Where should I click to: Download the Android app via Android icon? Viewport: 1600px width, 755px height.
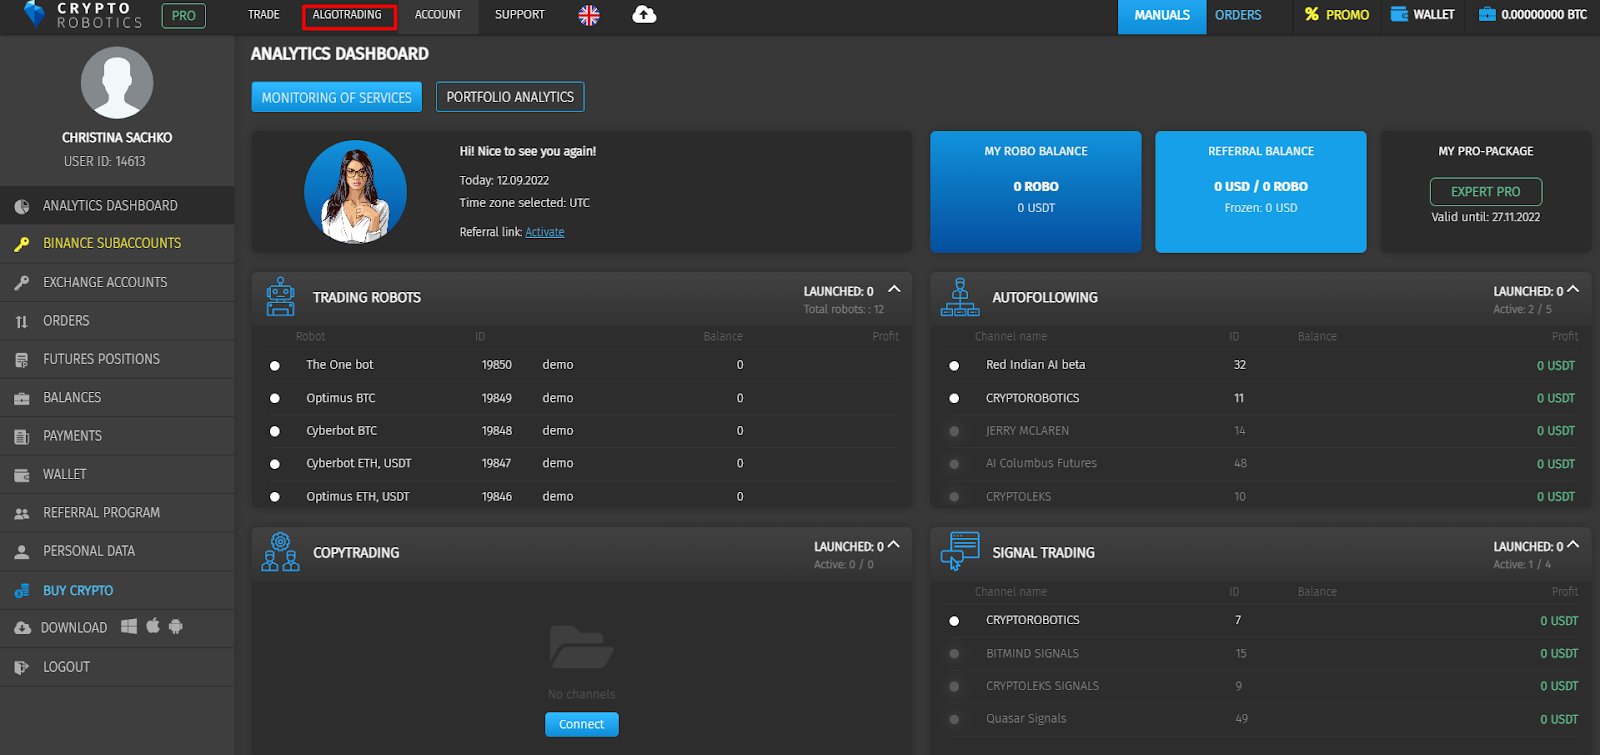(176, 626)
